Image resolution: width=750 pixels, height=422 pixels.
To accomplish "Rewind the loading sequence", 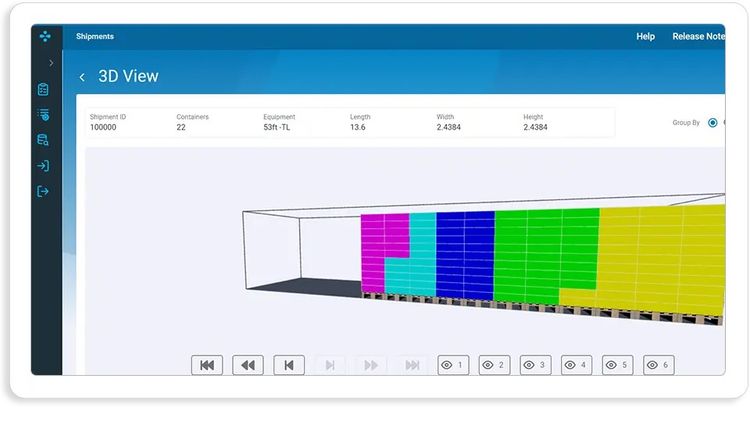I will pyautogui.click(x=248, y=365).
